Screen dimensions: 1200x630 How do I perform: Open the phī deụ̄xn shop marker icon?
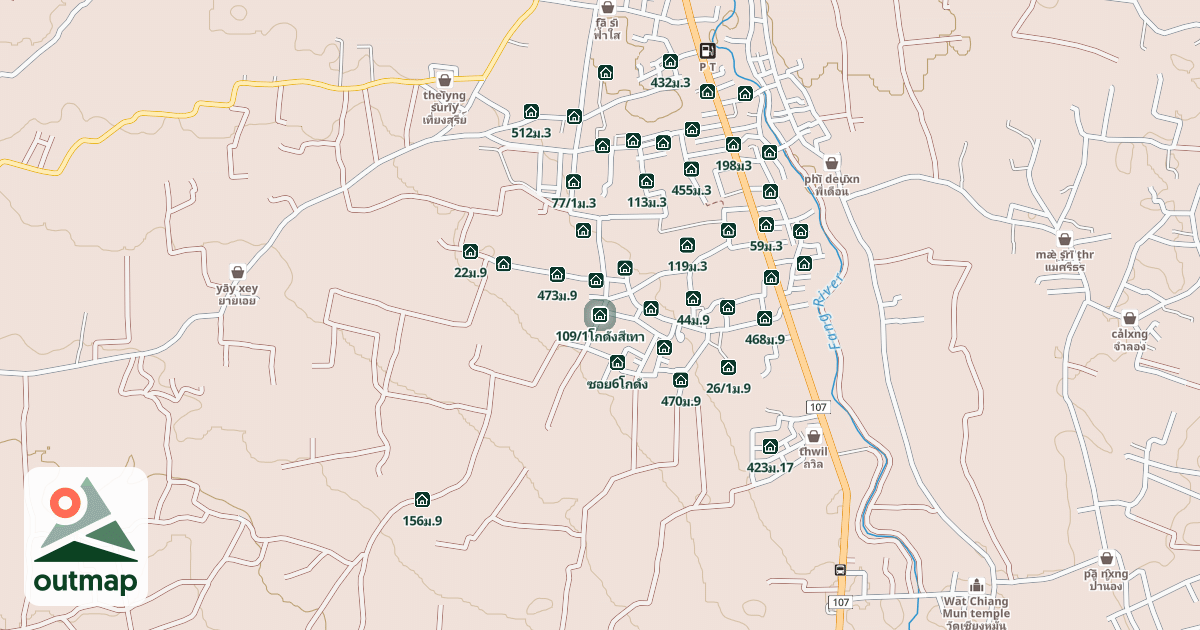[832, 163]
